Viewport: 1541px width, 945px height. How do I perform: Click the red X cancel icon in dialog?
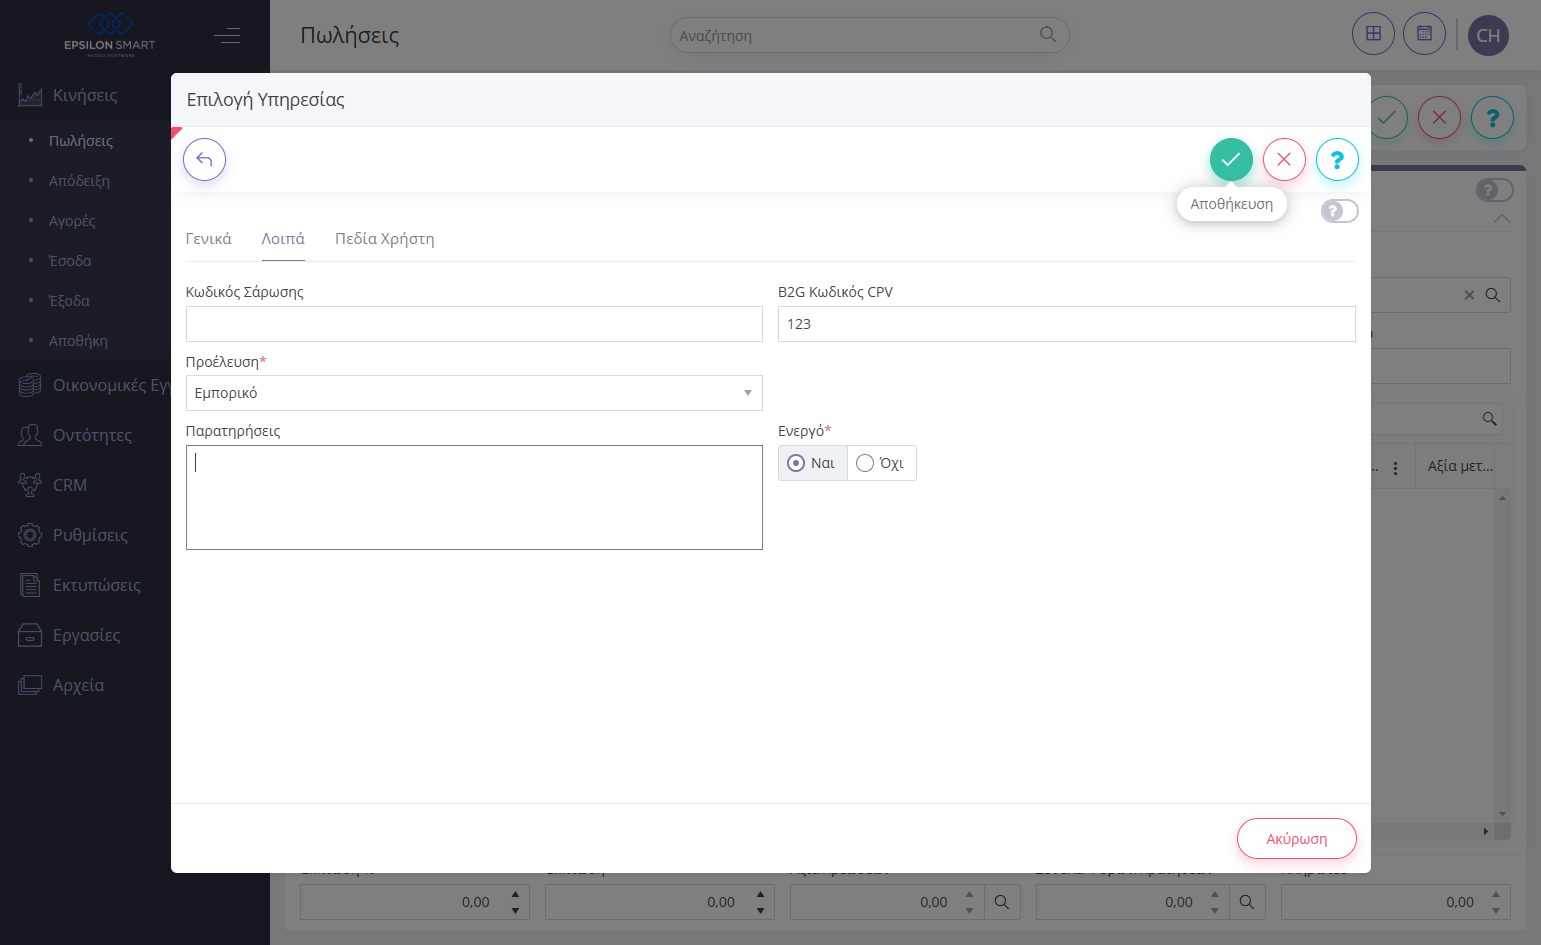tap(1284, 159)
